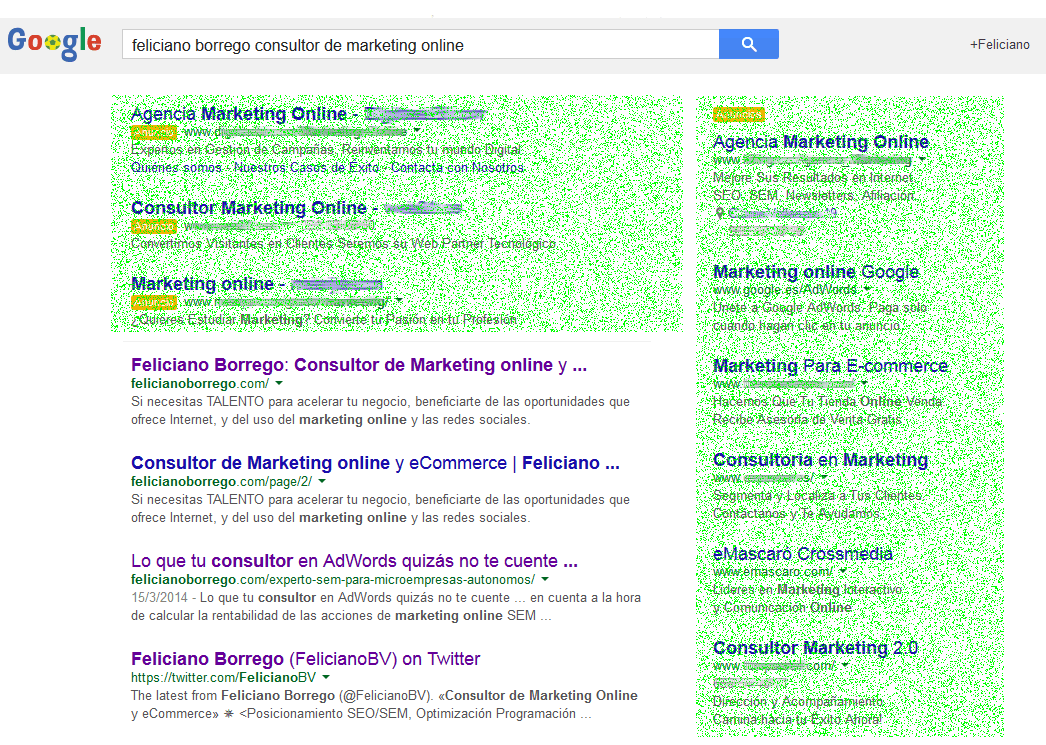Open the 'Quiénes somos' ad sitelink
Screen dimensions: 1046x745
pyautogui.click(x=176, y=167)
